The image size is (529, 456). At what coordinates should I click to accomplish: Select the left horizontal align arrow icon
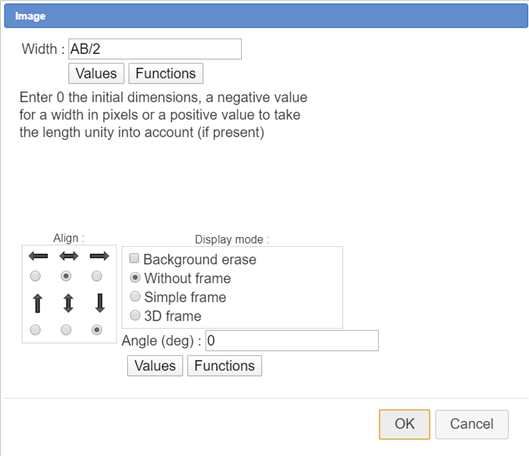coord(38,256)
